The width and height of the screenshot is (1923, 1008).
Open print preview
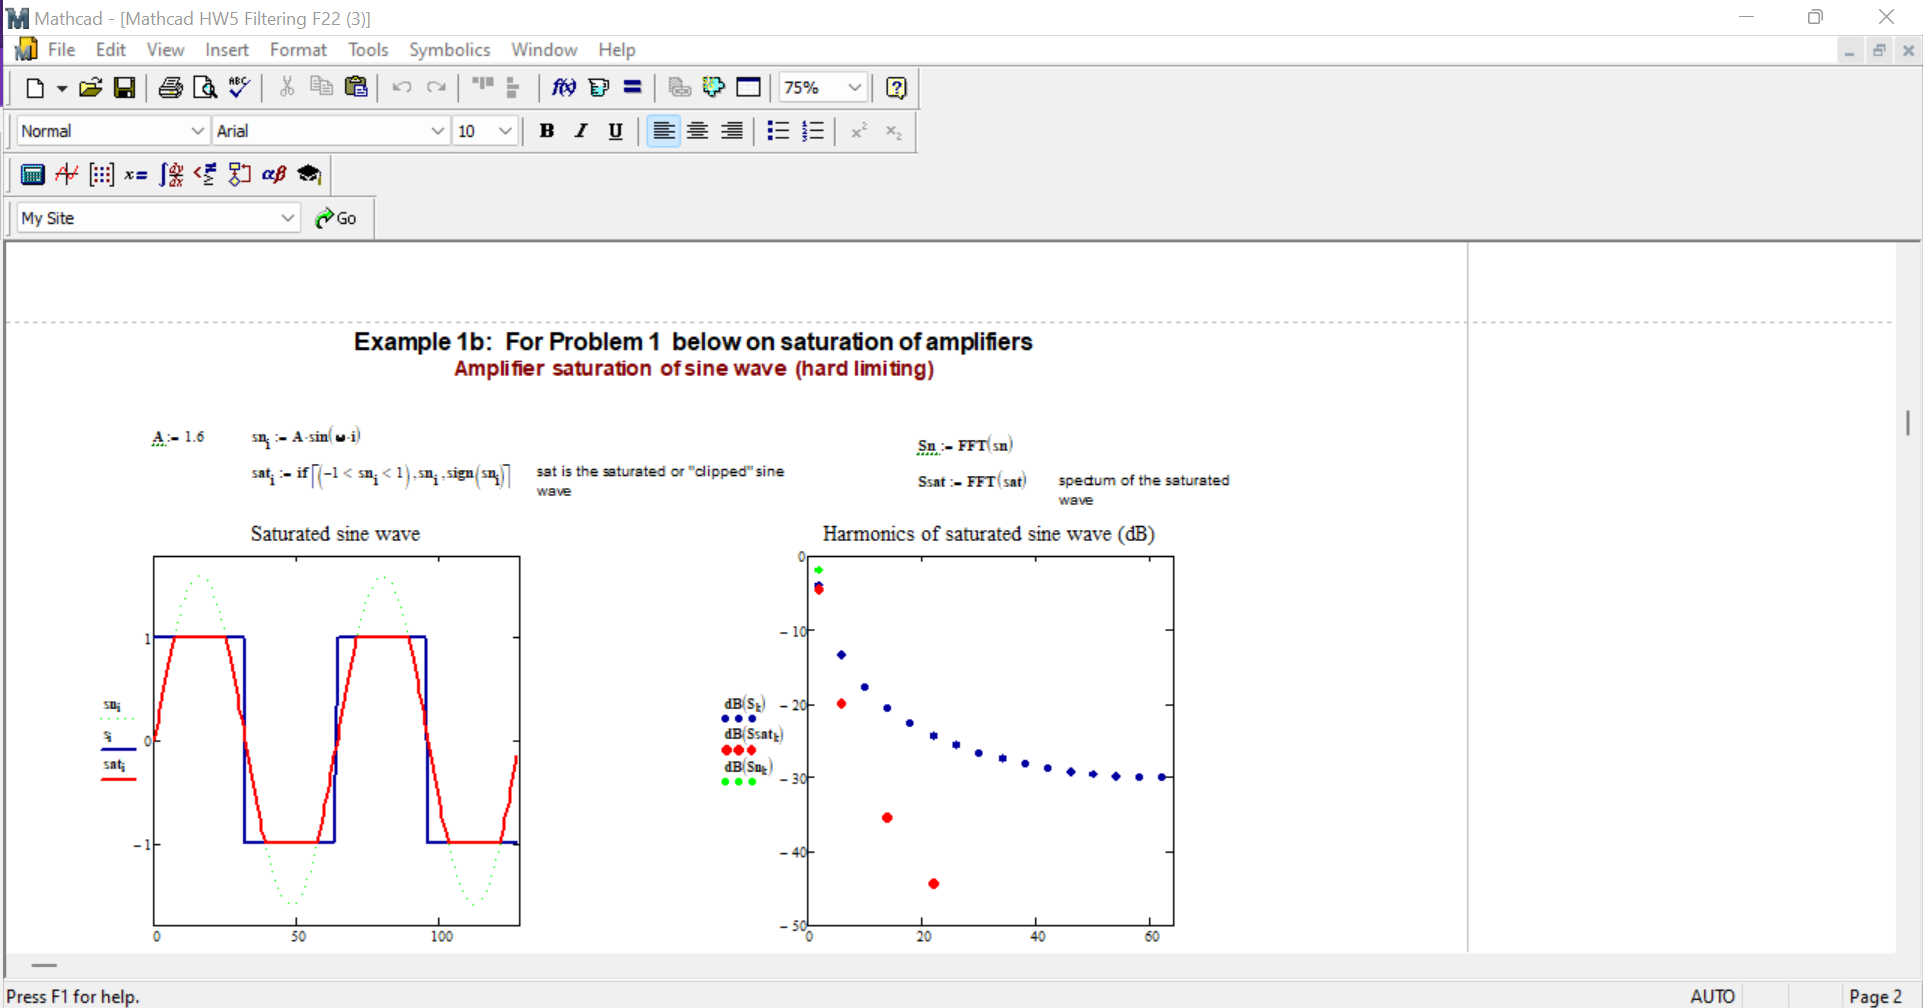[204, 88]
